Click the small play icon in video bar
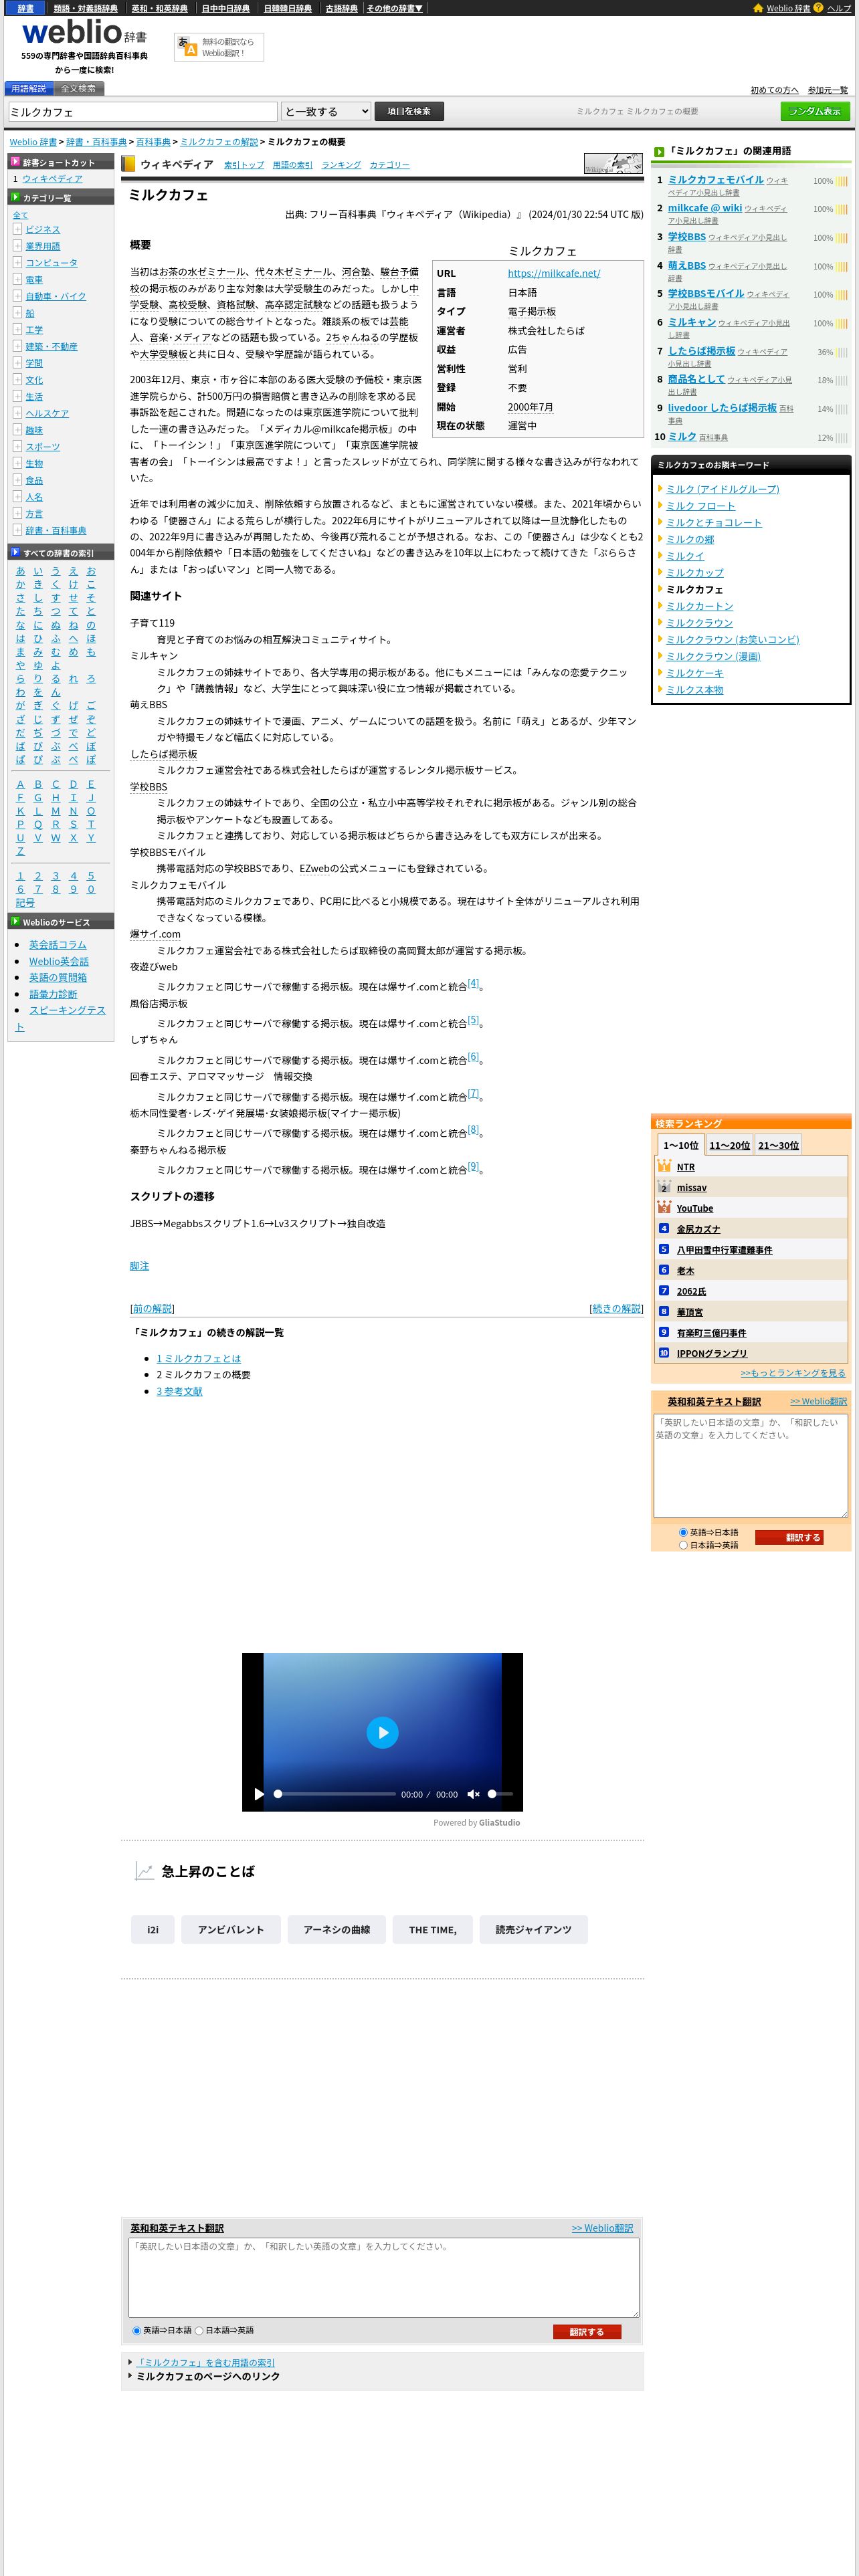This screenshot has width=859, height=2576. click(x=259, y=1794)
